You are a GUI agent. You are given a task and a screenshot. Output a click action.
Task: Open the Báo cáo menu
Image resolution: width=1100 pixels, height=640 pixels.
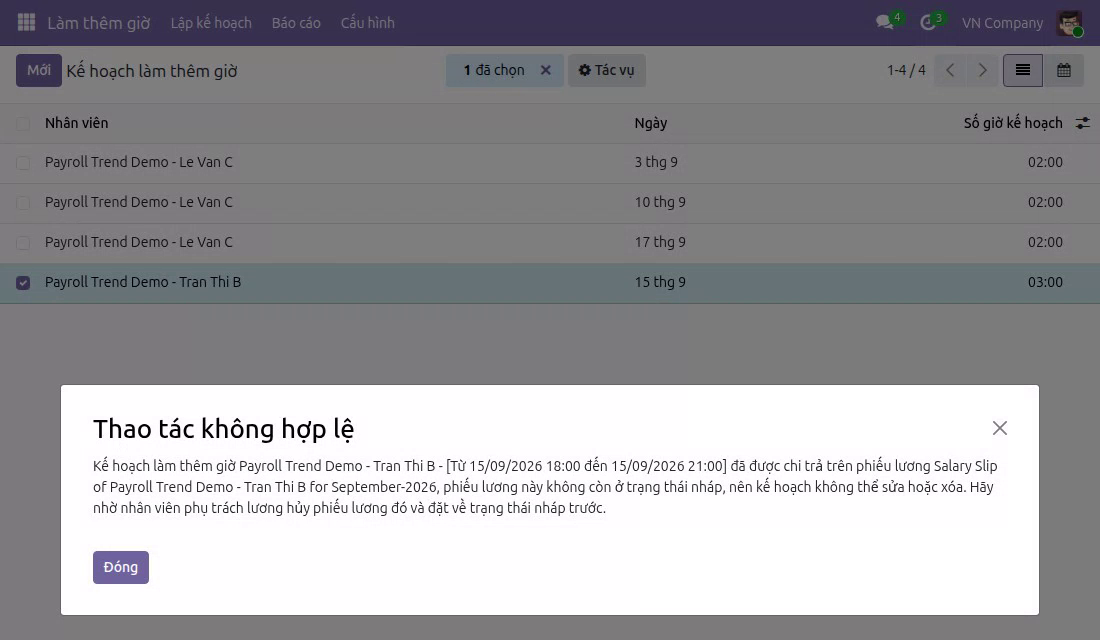coord(296,23)
